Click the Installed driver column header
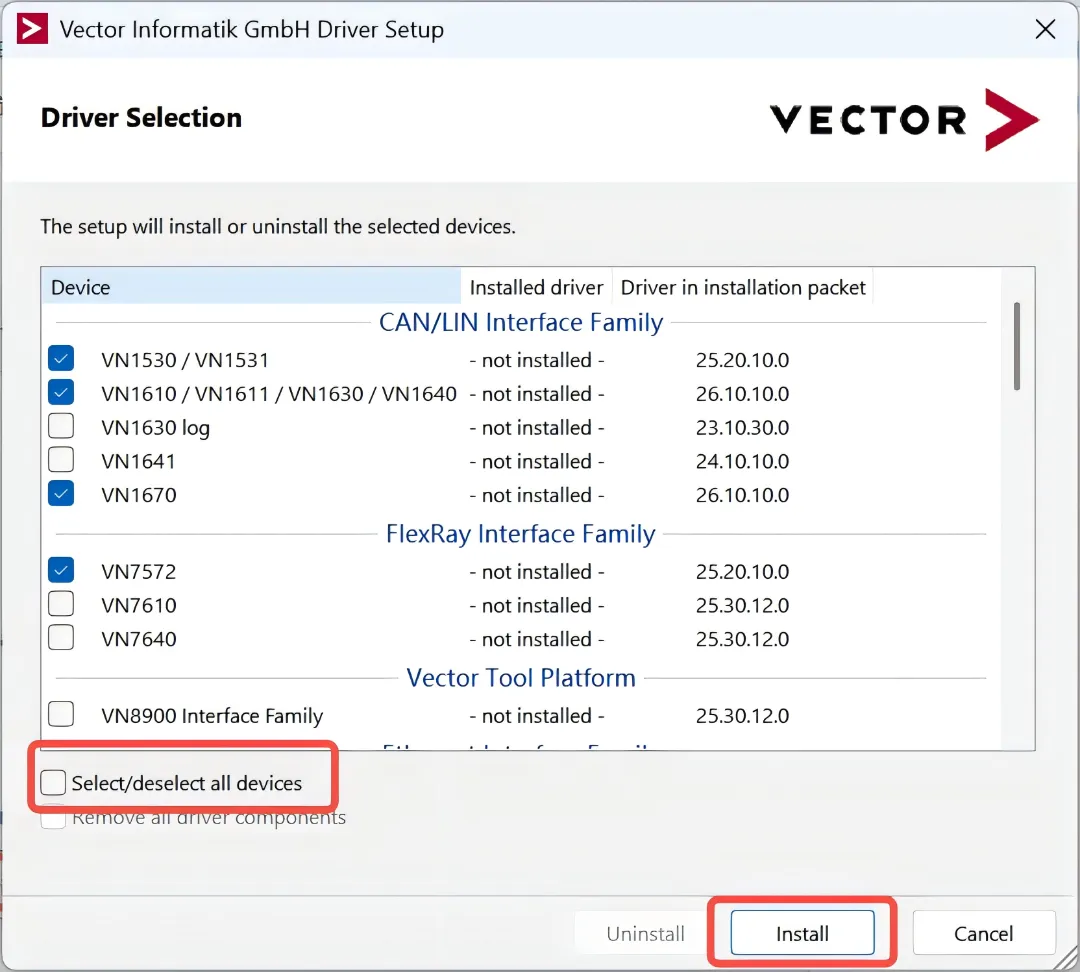 click(x=536, y=287)
